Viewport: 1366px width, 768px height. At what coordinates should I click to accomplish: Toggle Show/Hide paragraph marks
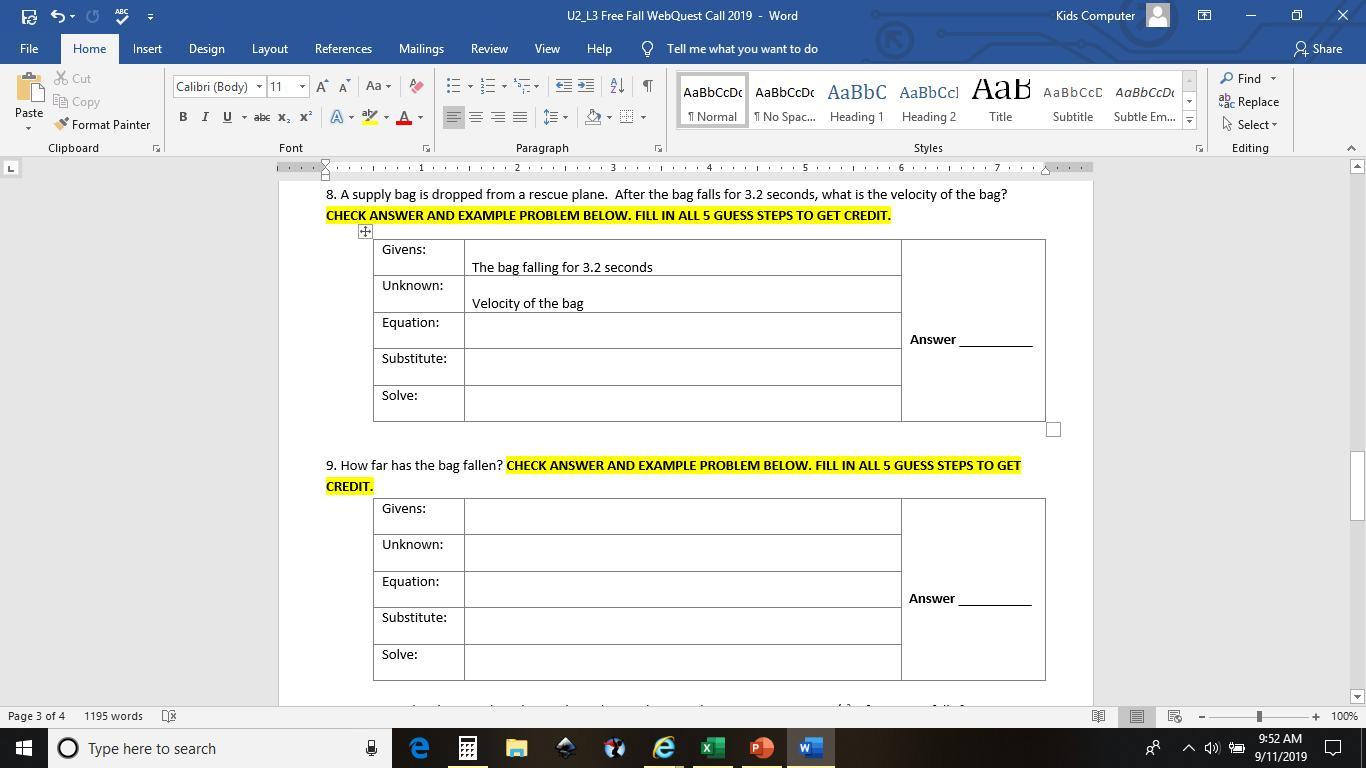click(x=648, y=87)
